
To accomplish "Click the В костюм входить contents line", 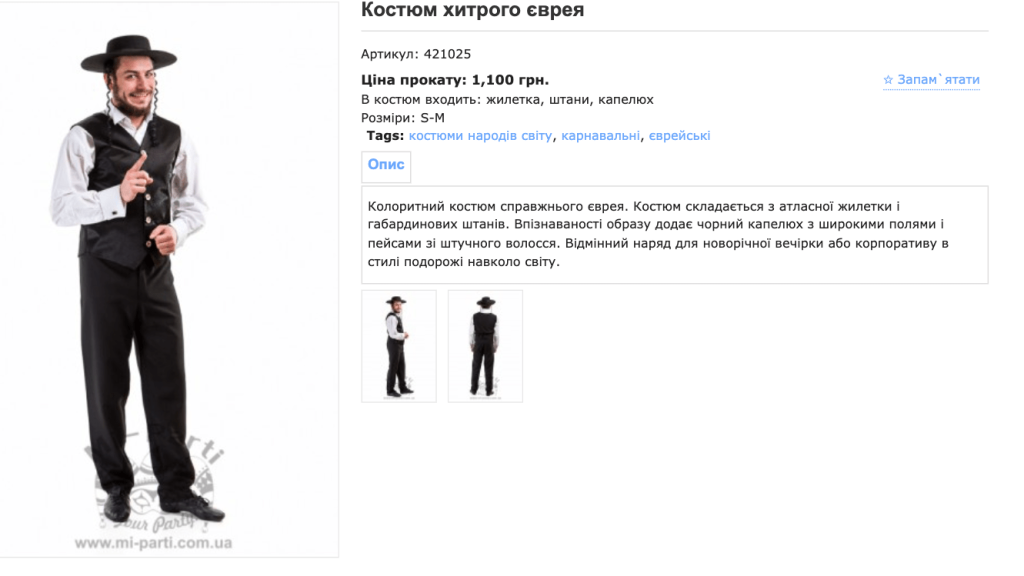I will [x=507, y=100].
